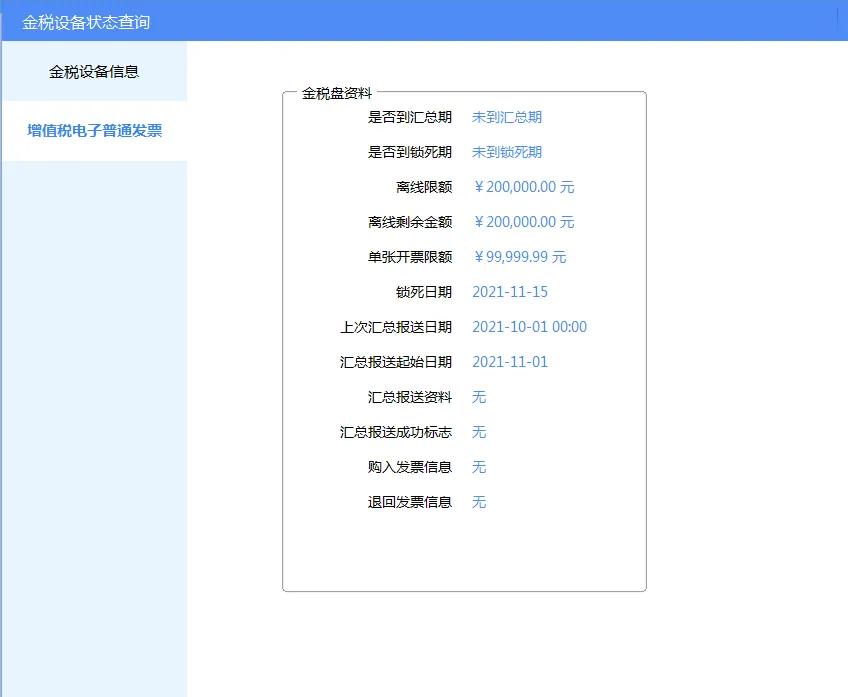Viewport: 848px width, 697px height.
Task: Click 无 next to 退回发票信息
Action: point(479,502)
